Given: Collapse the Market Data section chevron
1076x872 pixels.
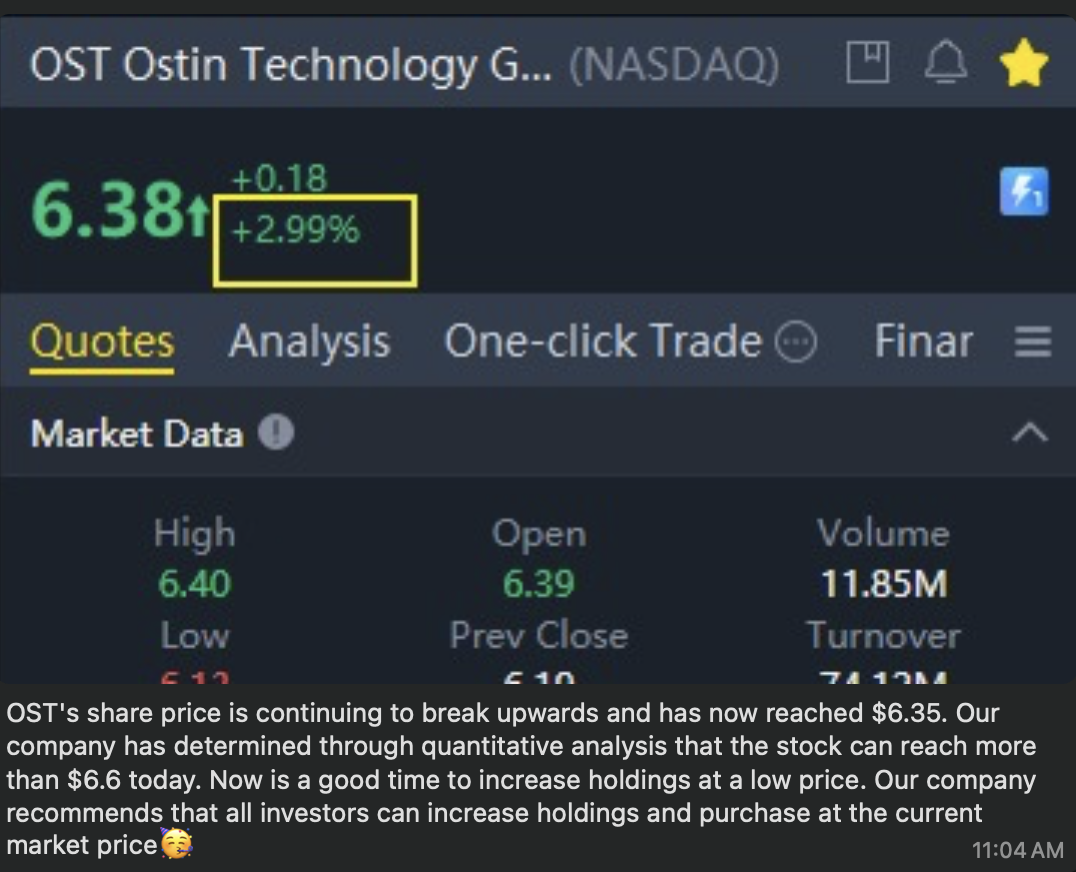Looking at the screenshot, I should pos(1030,434).
